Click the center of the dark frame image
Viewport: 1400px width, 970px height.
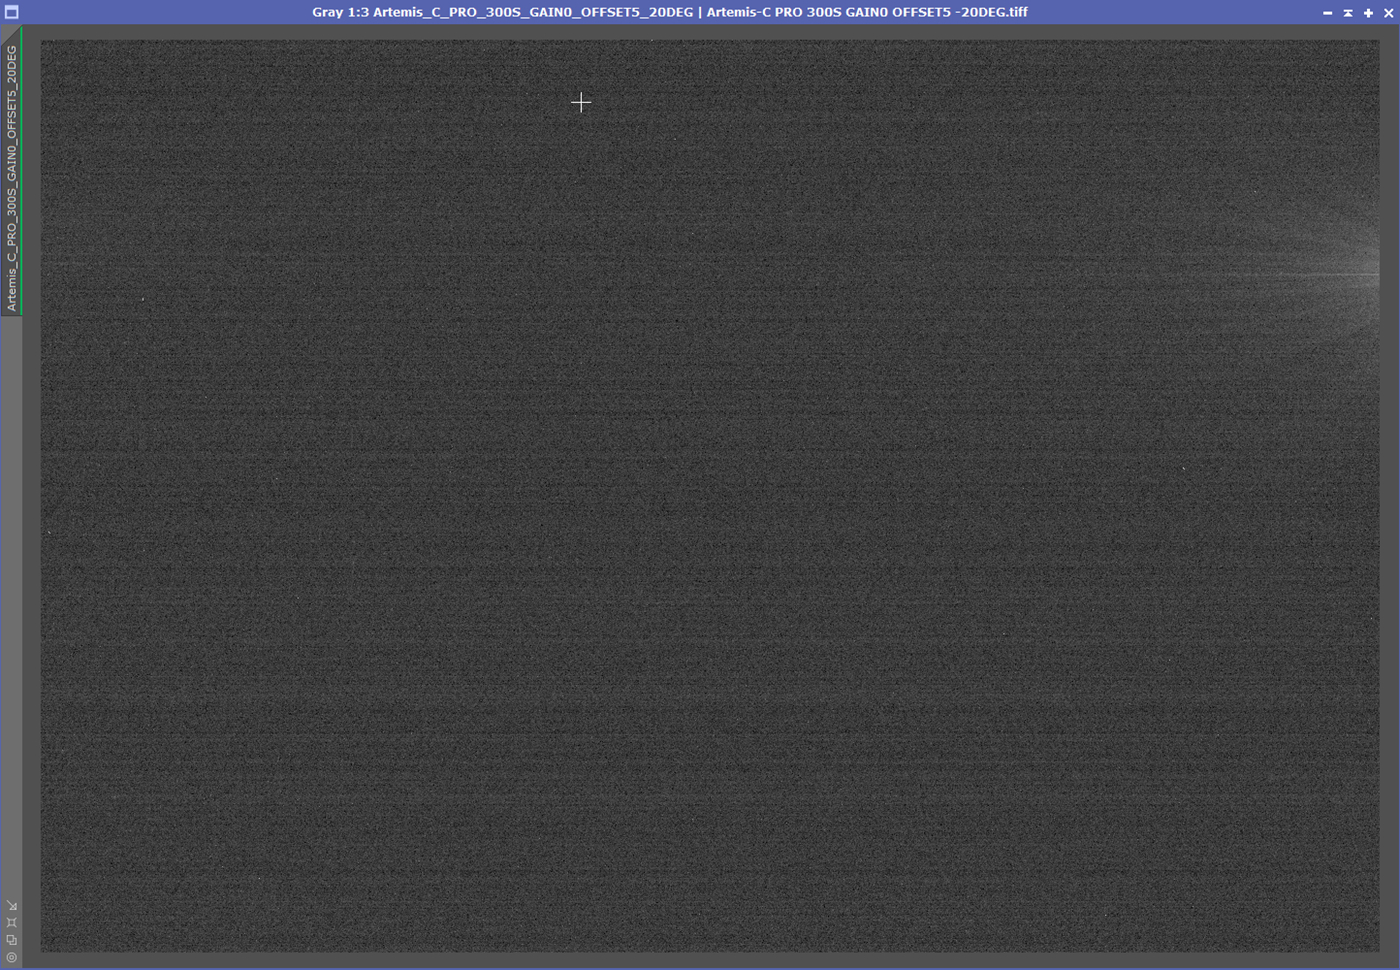tap(710, 496)
